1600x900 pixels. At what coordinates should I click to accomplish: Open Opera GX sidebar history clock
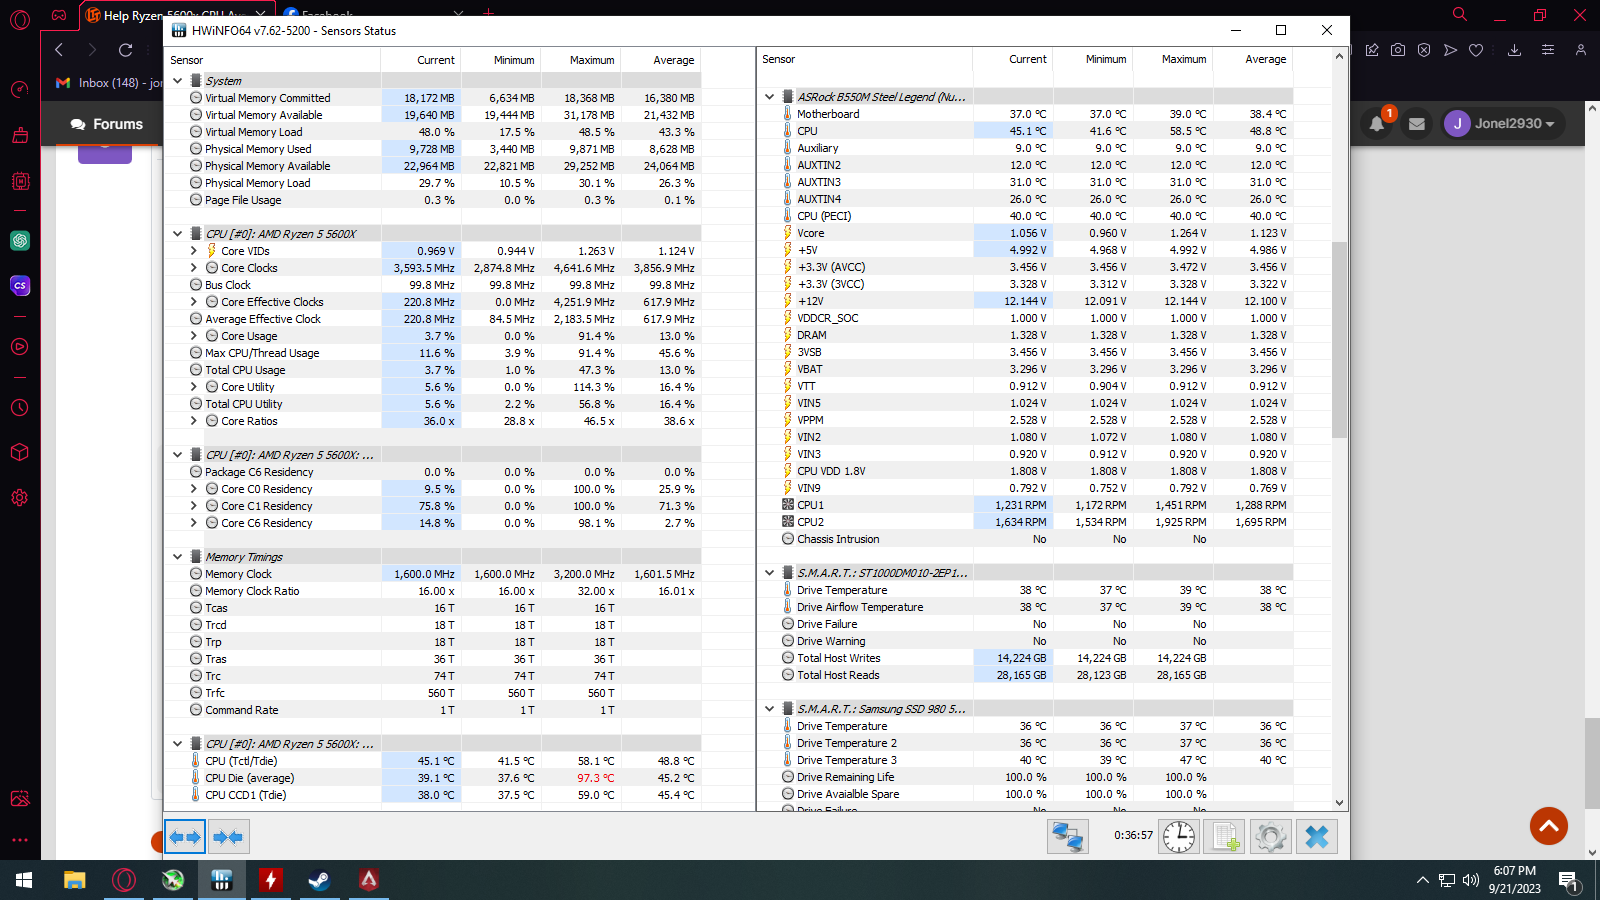click(20, 408)
